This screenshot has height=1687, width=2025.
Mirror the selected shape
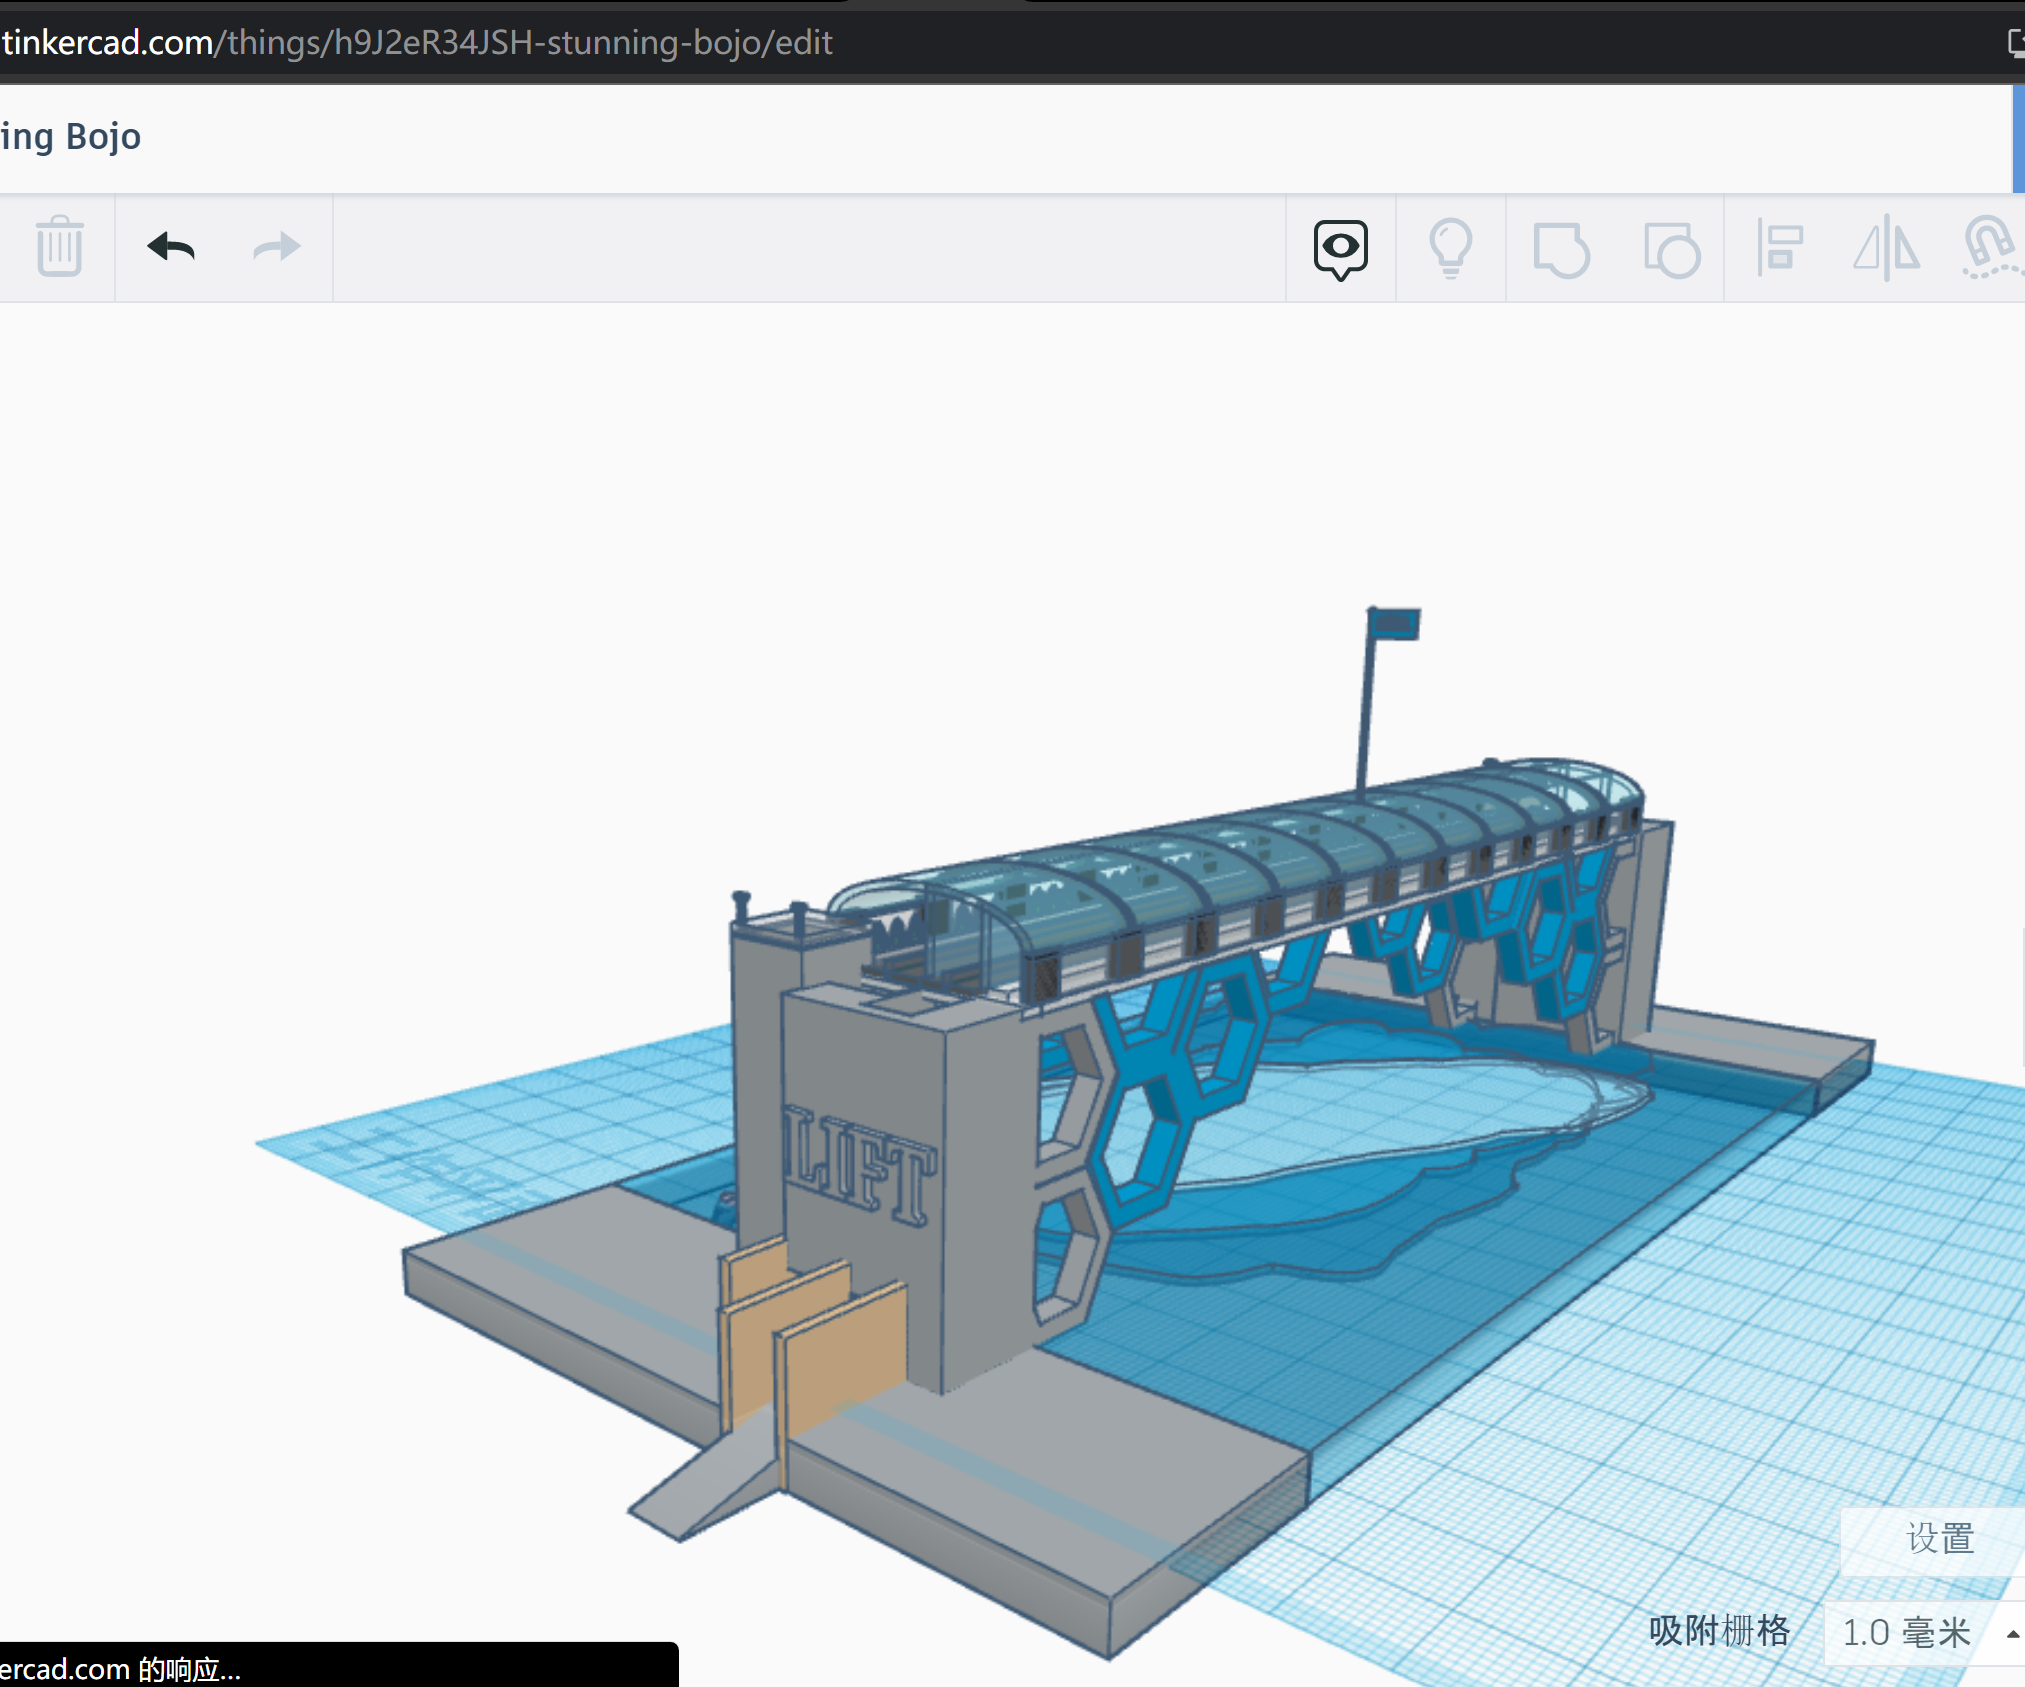(1888, 248)
